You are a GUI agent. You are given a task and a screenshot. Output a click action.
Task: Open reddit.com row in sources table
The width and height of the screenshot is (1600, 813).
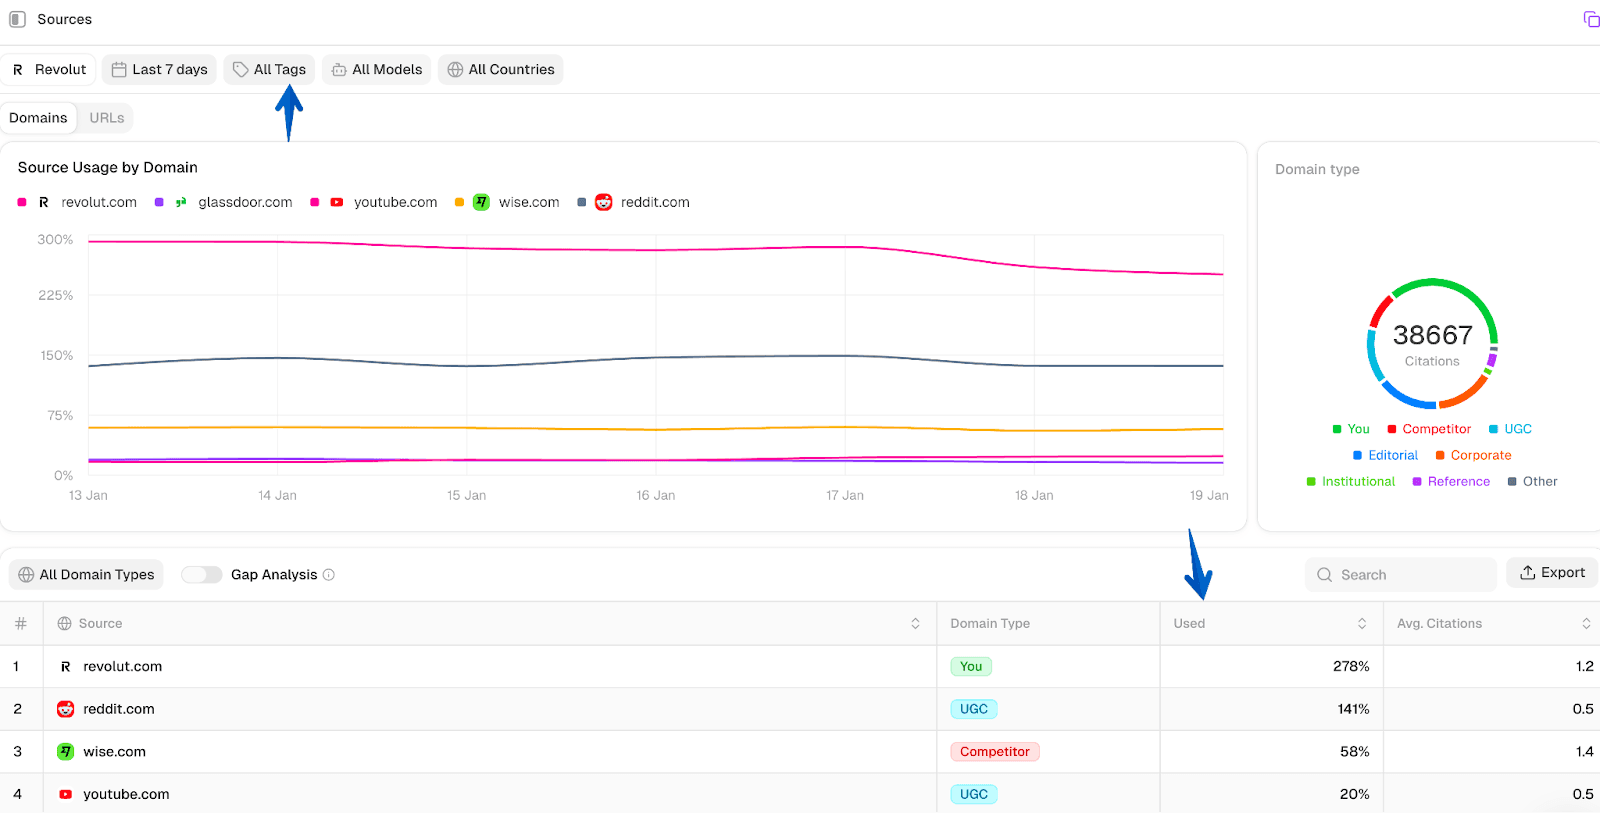click(800, 709)
